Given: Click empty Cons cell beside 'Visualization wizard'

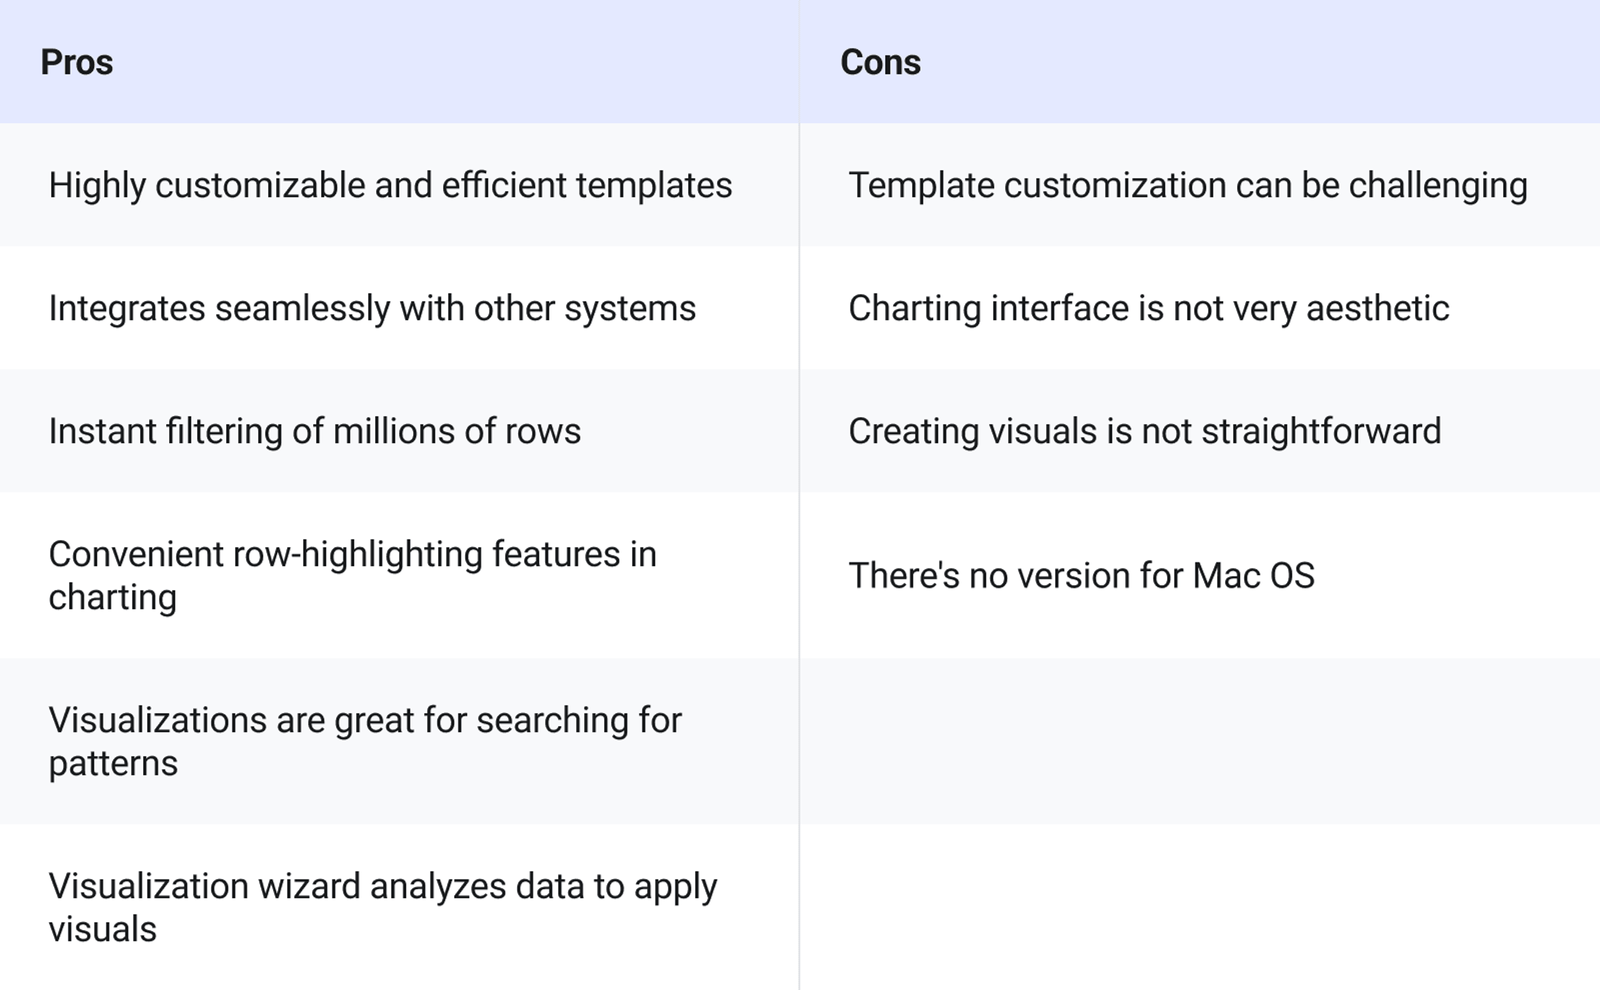Looking at the screenshot, I should 1200,907.
